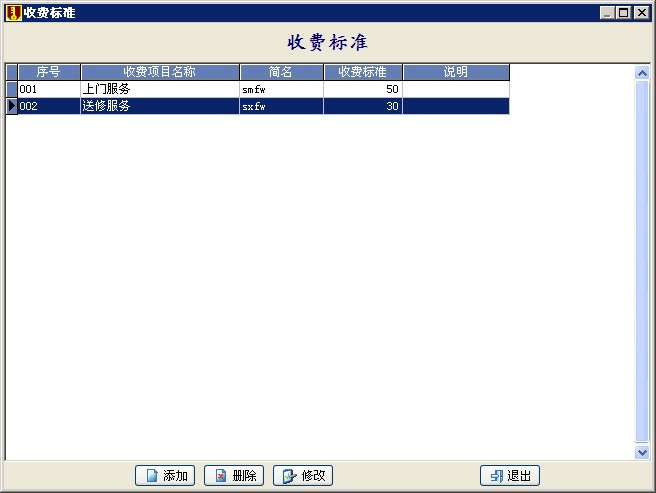Image resolution: width=656 pixels, height=493 pixels.
Task: Maximize the 收费标准 window
Action: 624,13
